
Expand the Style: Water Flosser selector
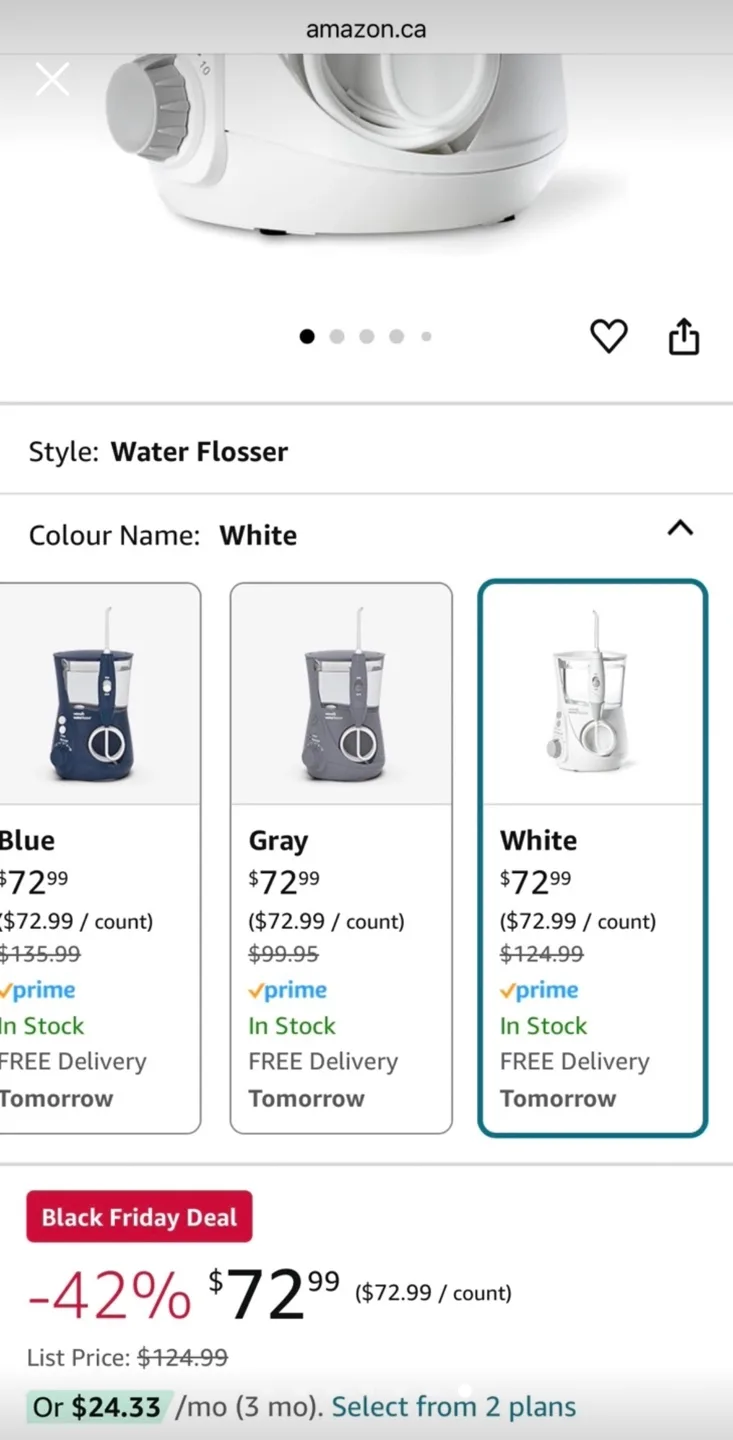point(199,451)
